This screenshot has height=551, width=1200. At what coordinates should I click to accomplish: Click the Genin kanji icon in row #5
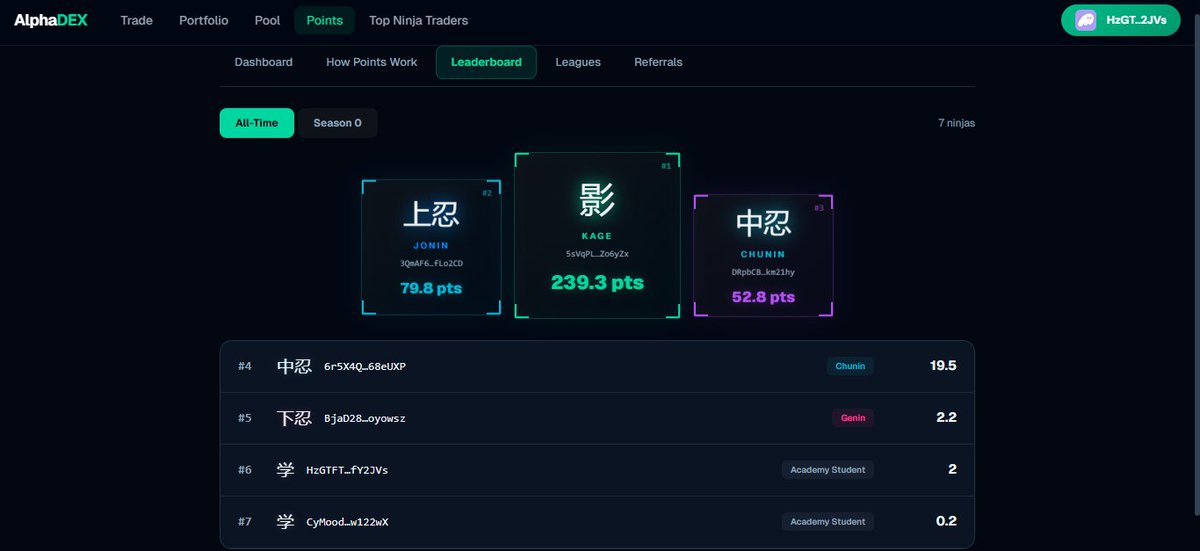[294, 418]
